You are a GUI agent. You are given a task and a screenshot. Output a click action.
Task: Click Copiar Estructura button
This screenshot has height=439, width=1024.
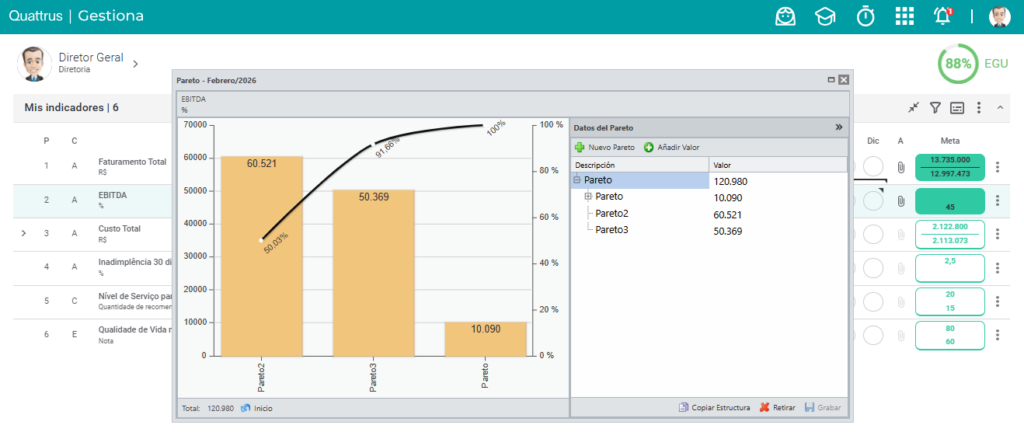pyautogui.click(x=714, y=408)
